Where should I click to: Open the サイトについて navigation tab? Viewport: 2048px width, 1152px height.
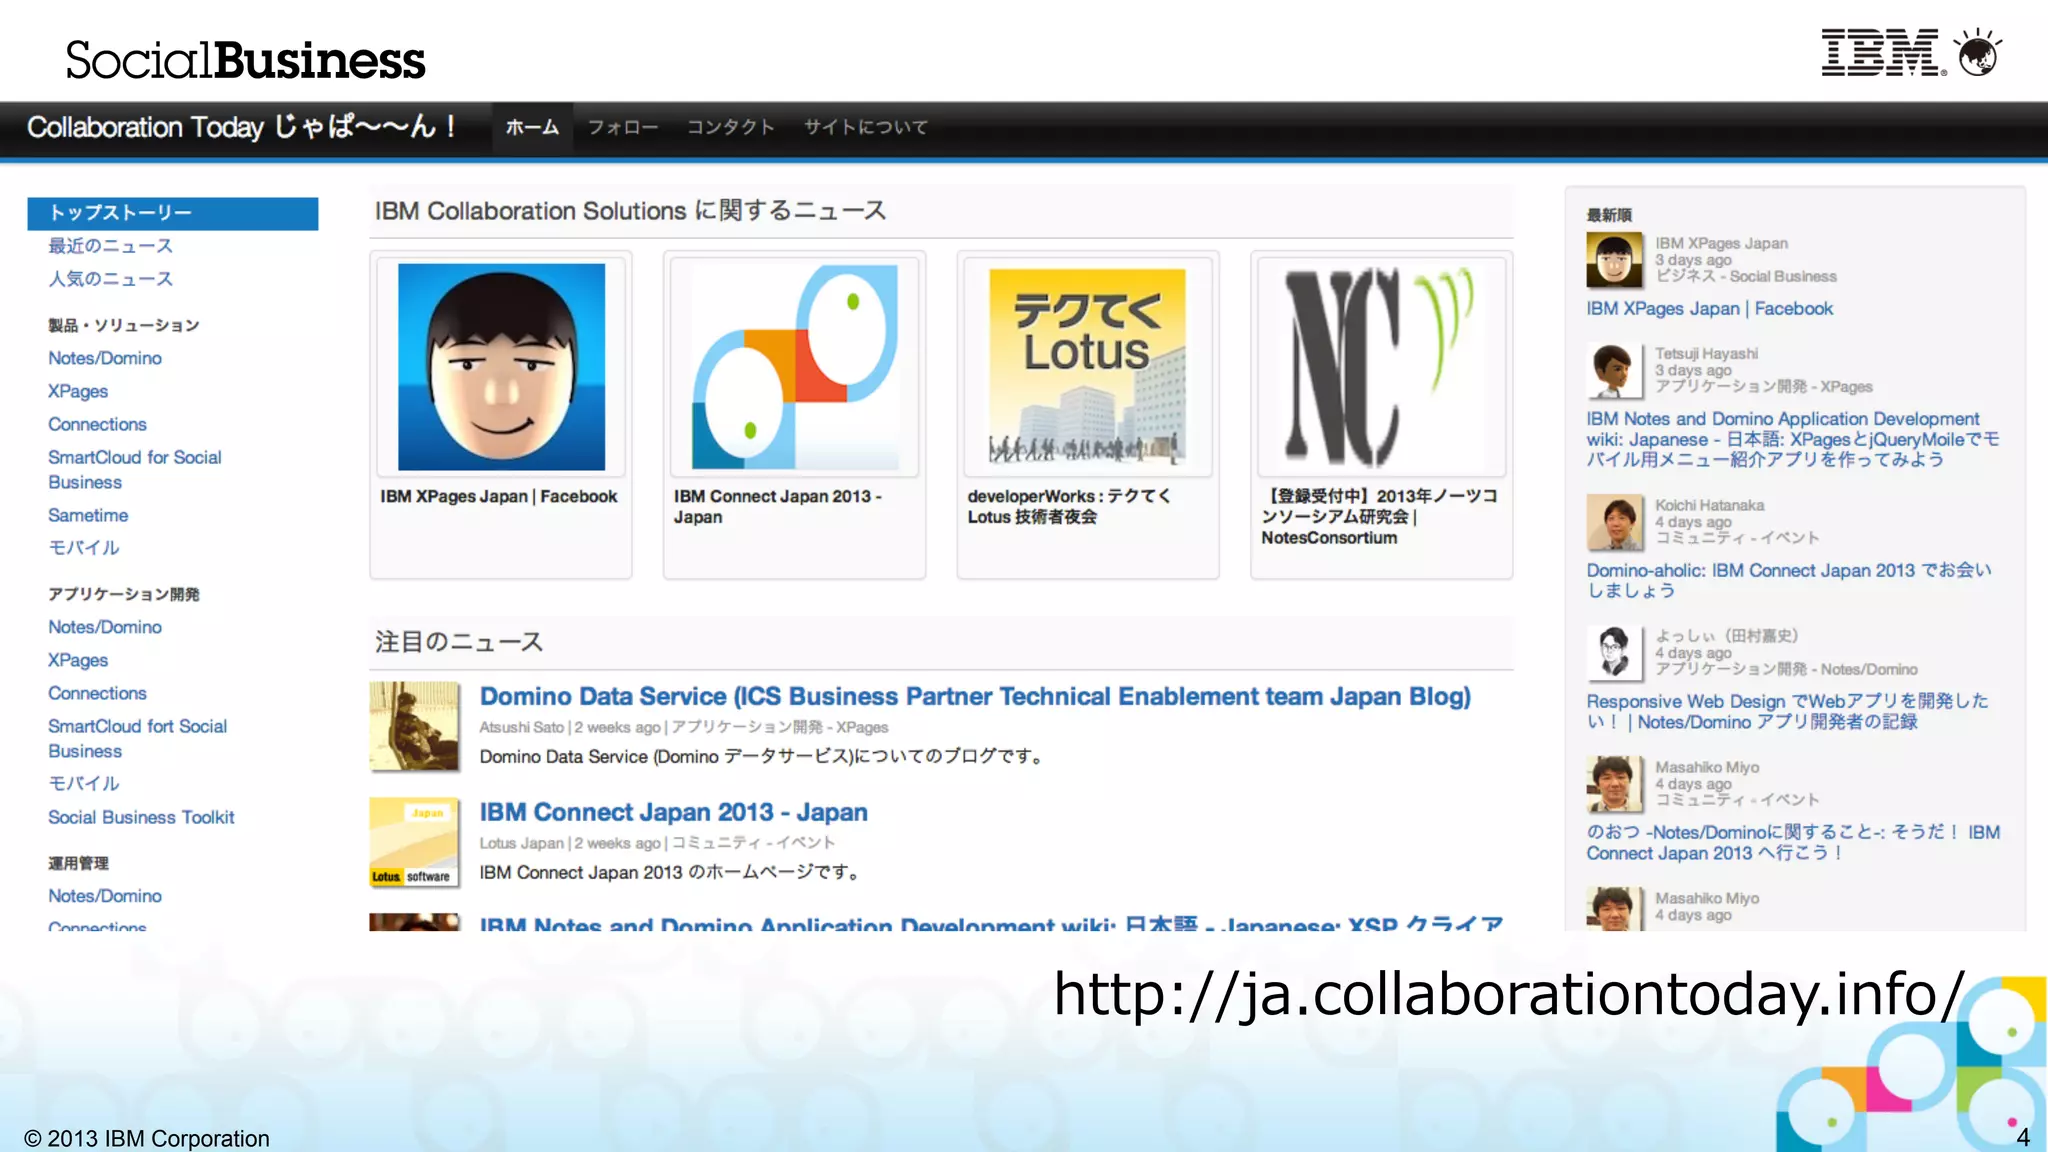866,127
